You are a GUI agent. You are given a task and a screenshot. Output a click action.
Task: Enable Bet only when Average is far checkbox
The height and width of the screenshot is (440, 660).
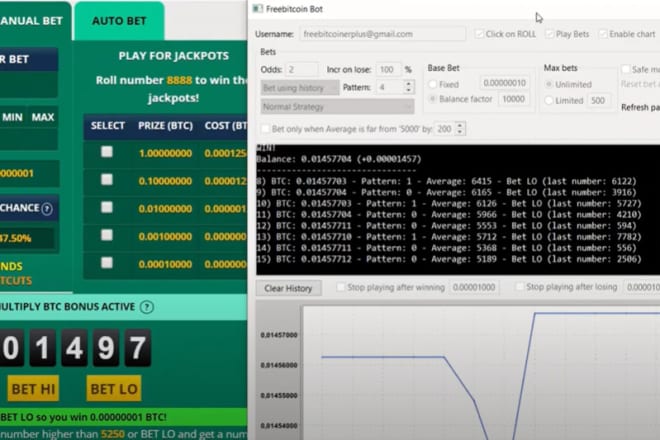(x=265, y=129)
